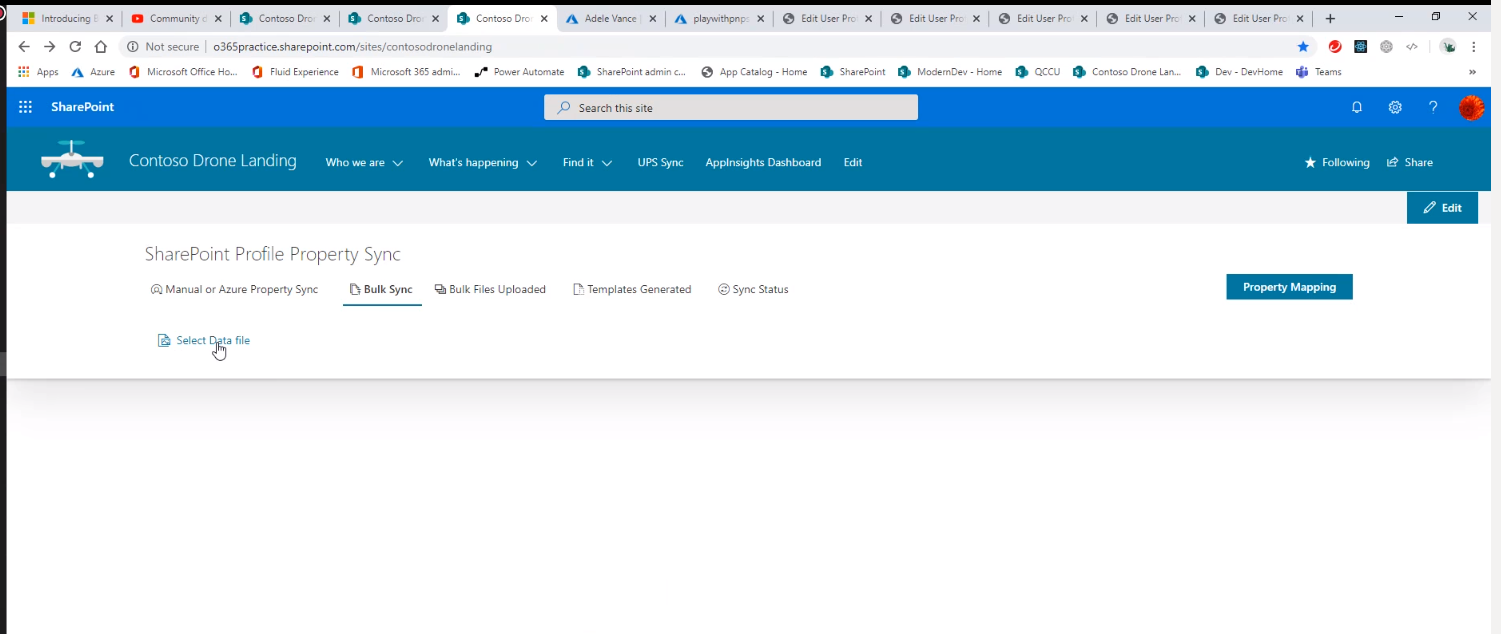Toggle Following for this site

tap(1337, 162)
